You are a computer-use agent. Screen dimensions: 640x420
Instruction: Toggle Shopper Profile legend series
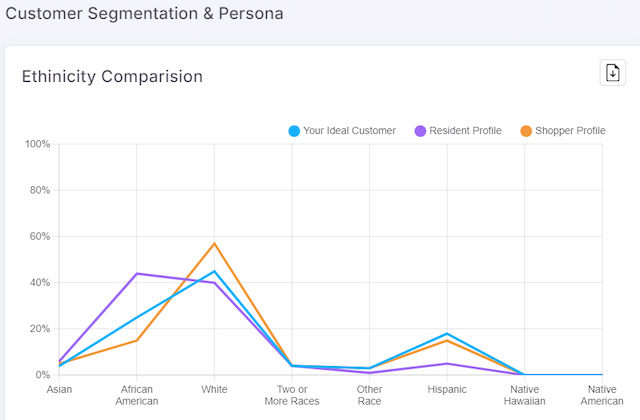click(x=563, y=131)
